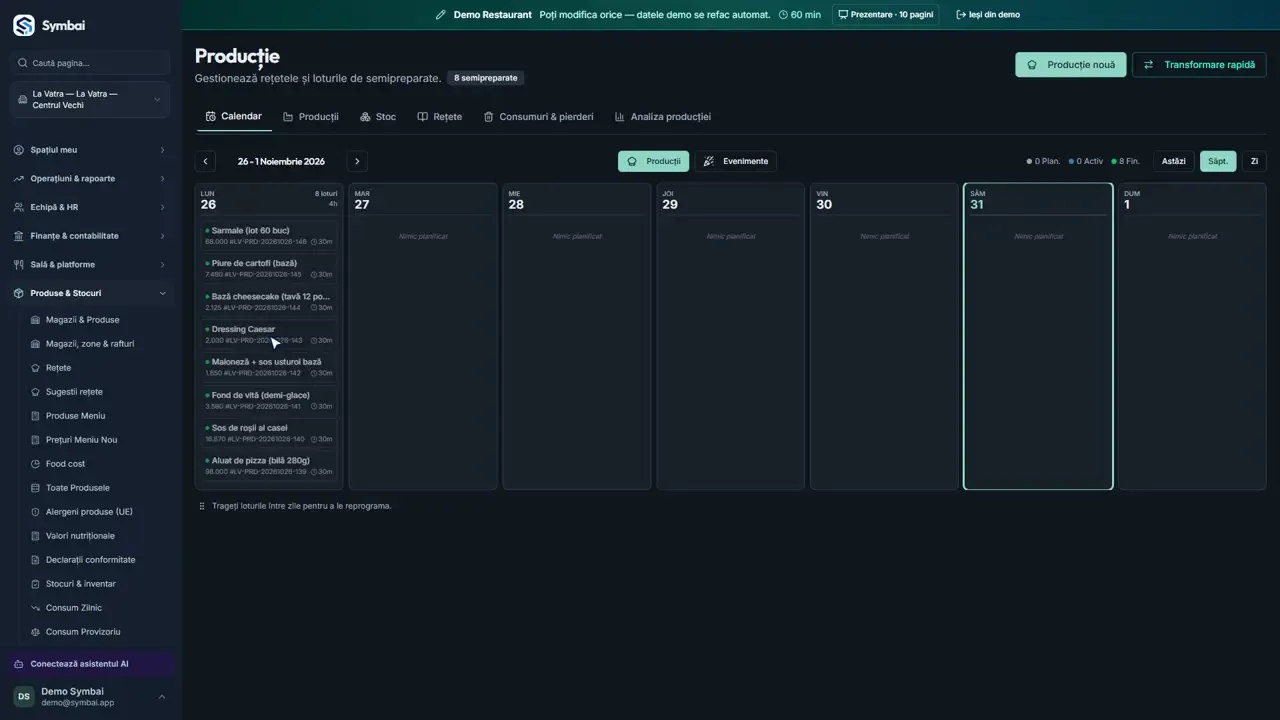Focus the Caută pagina search field
Image resolution: width=1280 pixels, height=720 pixels.
[x=90, y=63]
